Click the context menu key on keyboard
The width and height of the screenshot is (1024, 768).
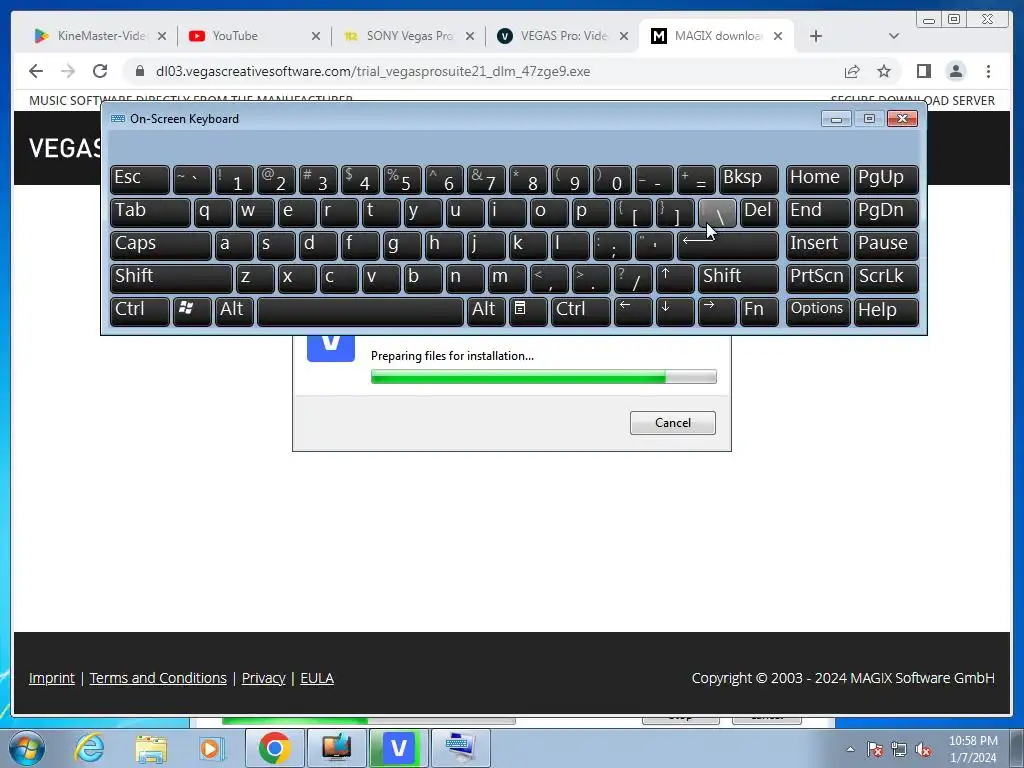coord(528,311)
